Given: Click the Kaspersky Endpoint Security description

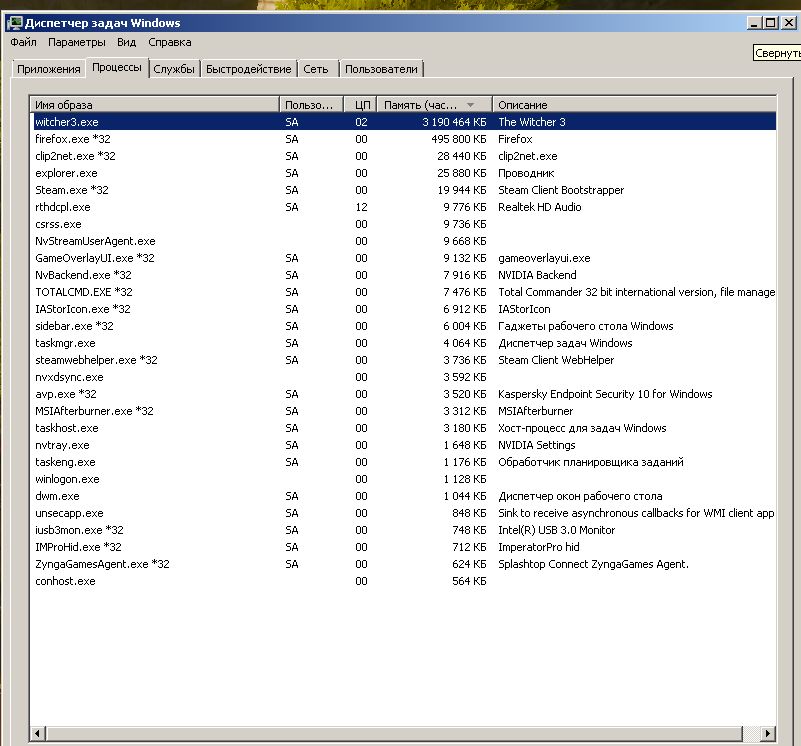Looking at the screenshot, I should coord(605,394).
